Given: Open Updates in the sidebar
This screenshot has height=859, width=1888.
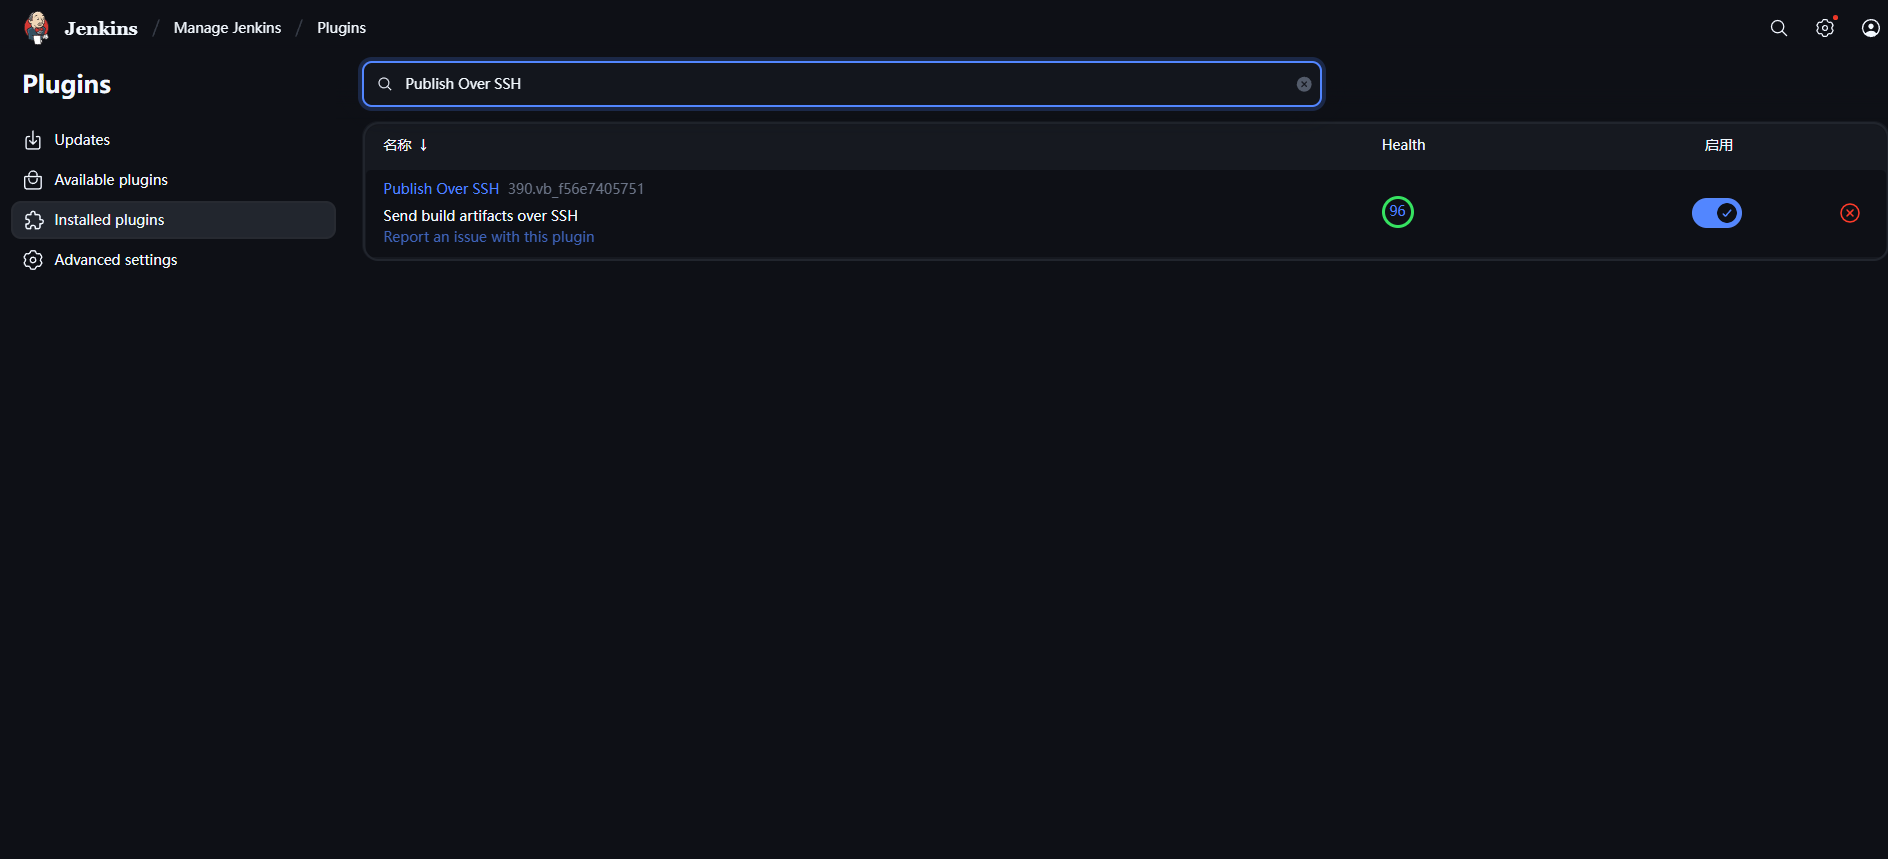Looking at the screenshot, I should pos(82,140).
